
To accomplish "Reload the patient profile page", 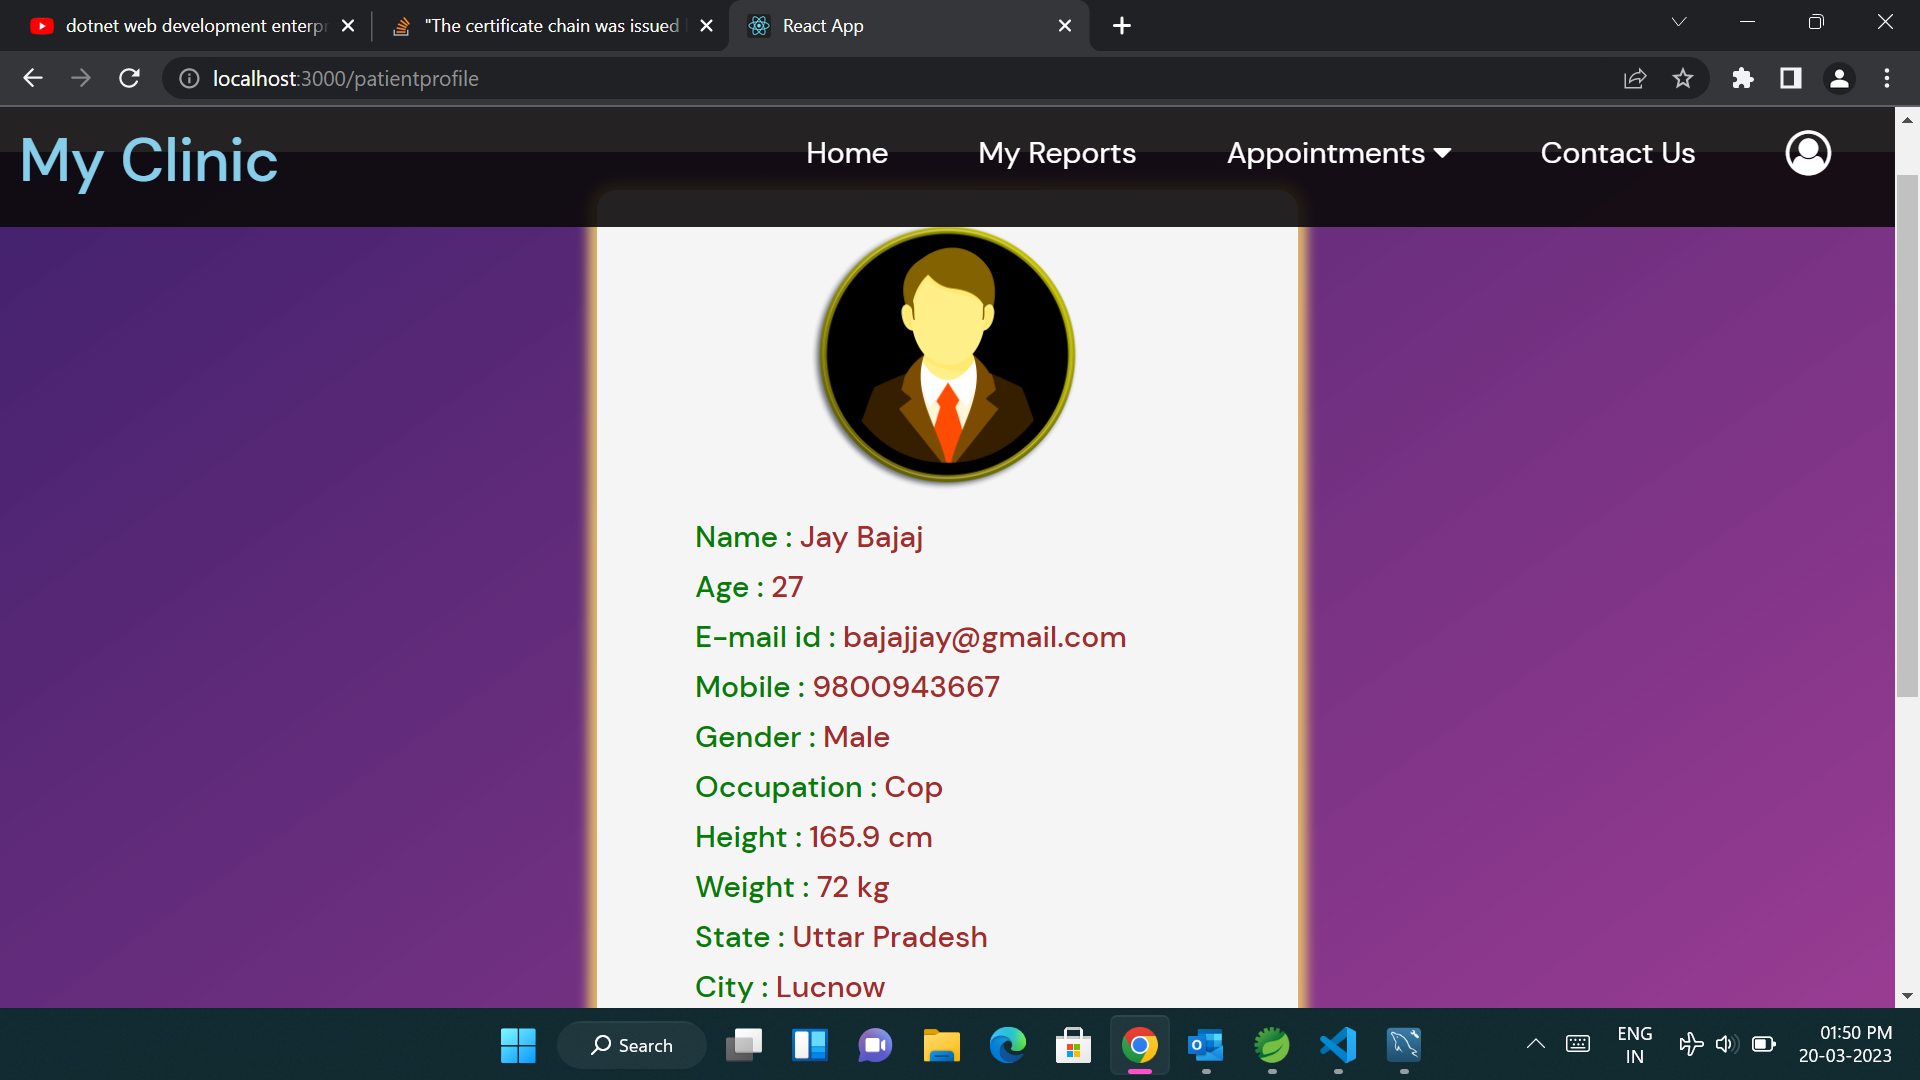I will [x=129, y=78].
